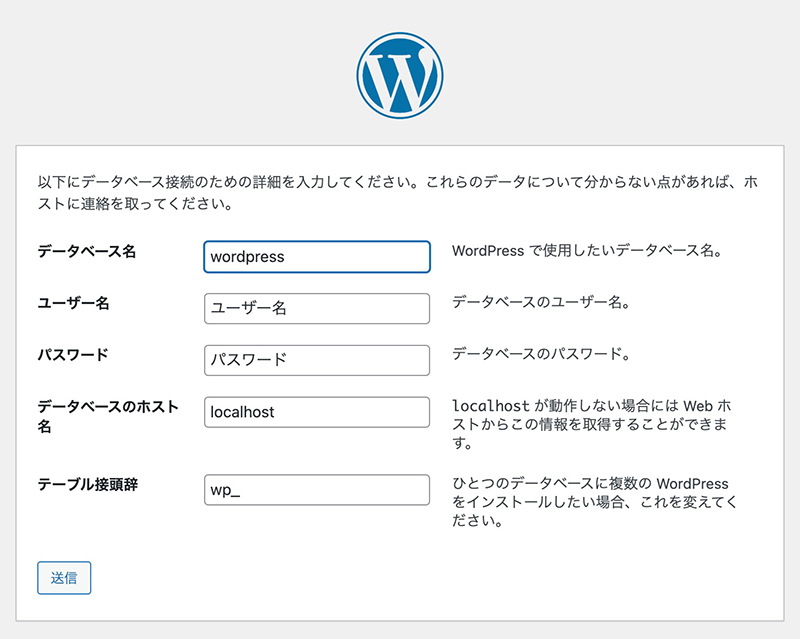Focus the データベース名 field containing wordpress
The width and height of the screenshot is (800, 639).
(316, 257)
